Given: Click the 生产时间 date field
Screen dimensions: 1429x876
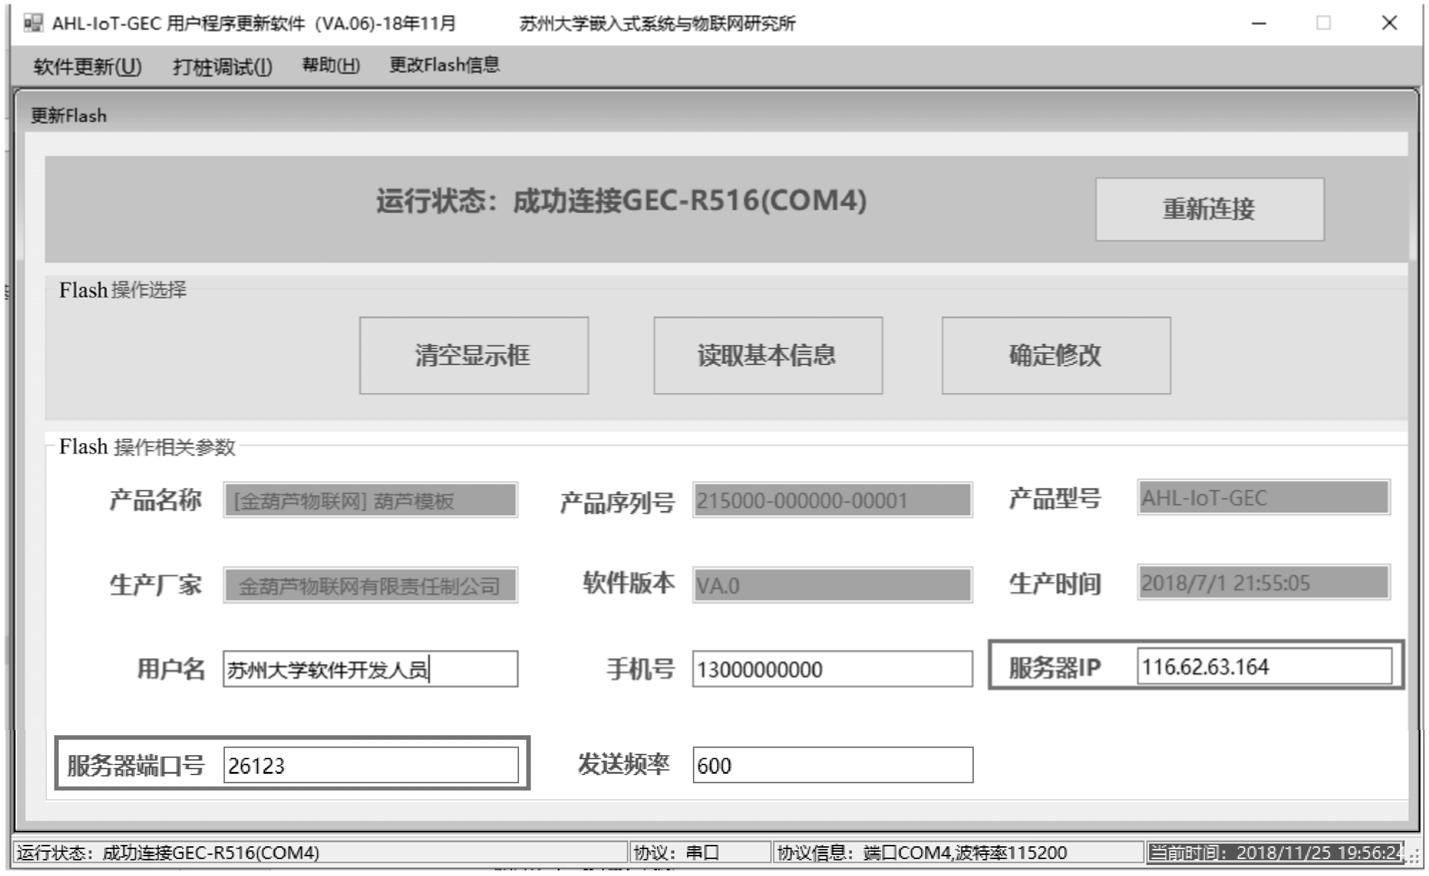Looking at the screenshot, I should tap(1263, 583).
